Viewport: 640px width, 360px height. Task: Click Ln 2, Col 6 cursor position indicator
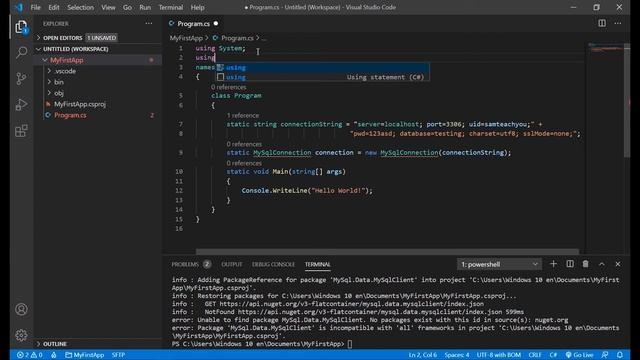click(422, 355)
